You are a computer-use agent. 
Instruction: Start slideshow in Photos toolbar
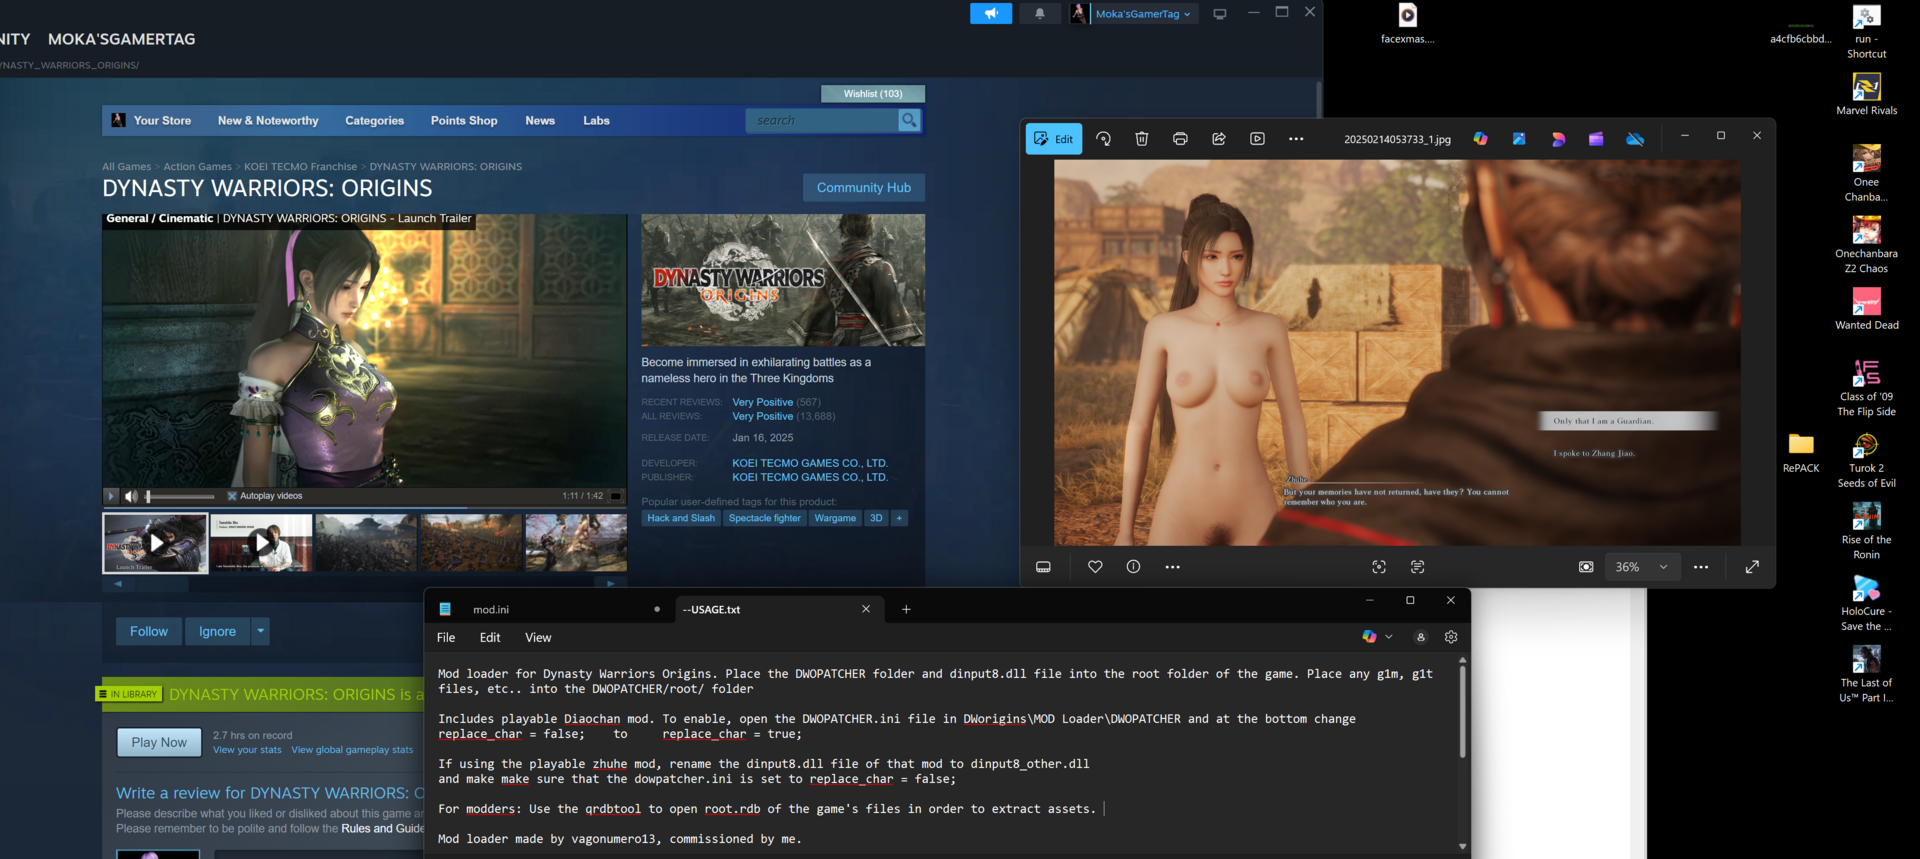click(x=1258, y=139)
